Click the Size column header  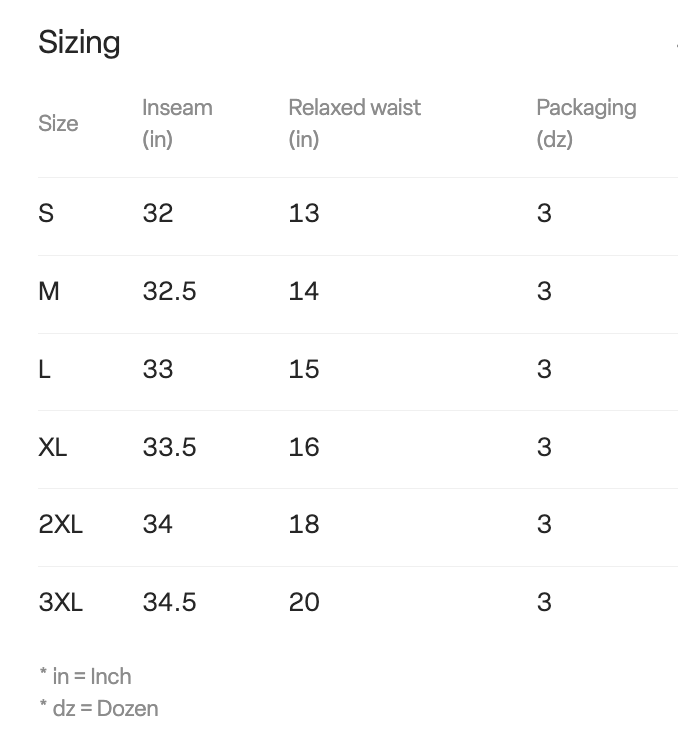[x=58, y=124]
